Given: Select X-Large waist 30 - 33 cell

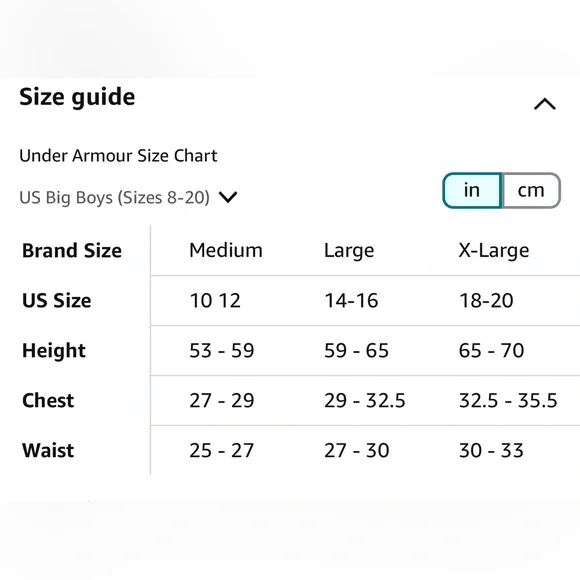Looking at the screenshot, I should [x=491, y=451].
